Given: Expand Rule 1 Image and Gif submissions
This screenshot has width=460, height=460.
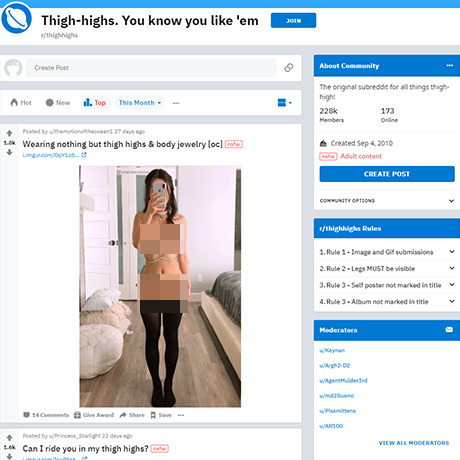Looking at the screenshot, I should tap(387, 252).
